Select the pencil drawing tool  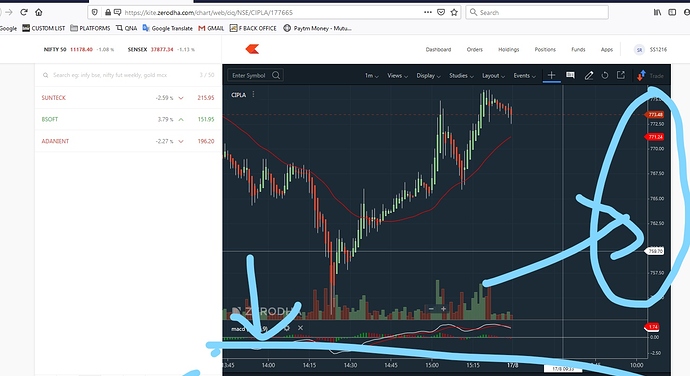pos(589,76)
